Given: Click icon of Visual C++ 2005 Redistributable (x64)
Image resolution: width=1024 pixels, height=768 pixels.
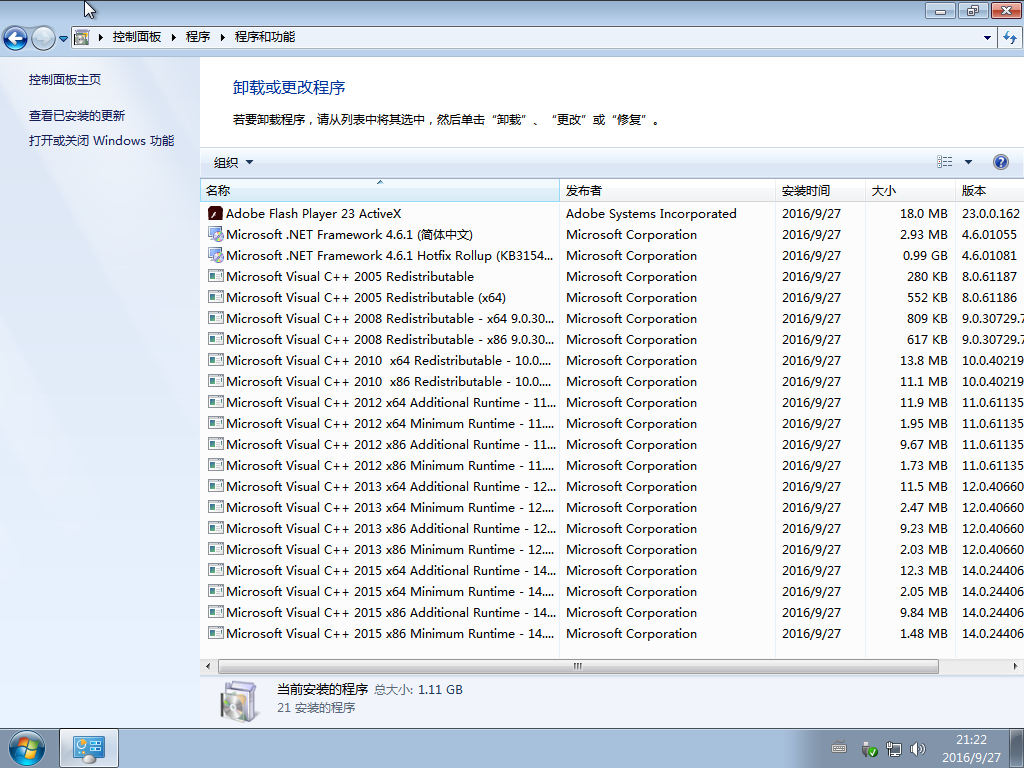Looking at the screenshot, I should (216, 297).
